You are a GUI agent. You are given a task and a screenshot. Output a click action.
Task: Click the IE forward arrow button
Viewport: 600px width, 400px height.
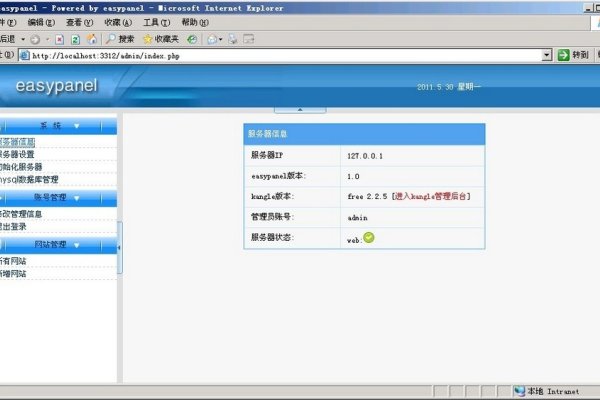(35, 39)
